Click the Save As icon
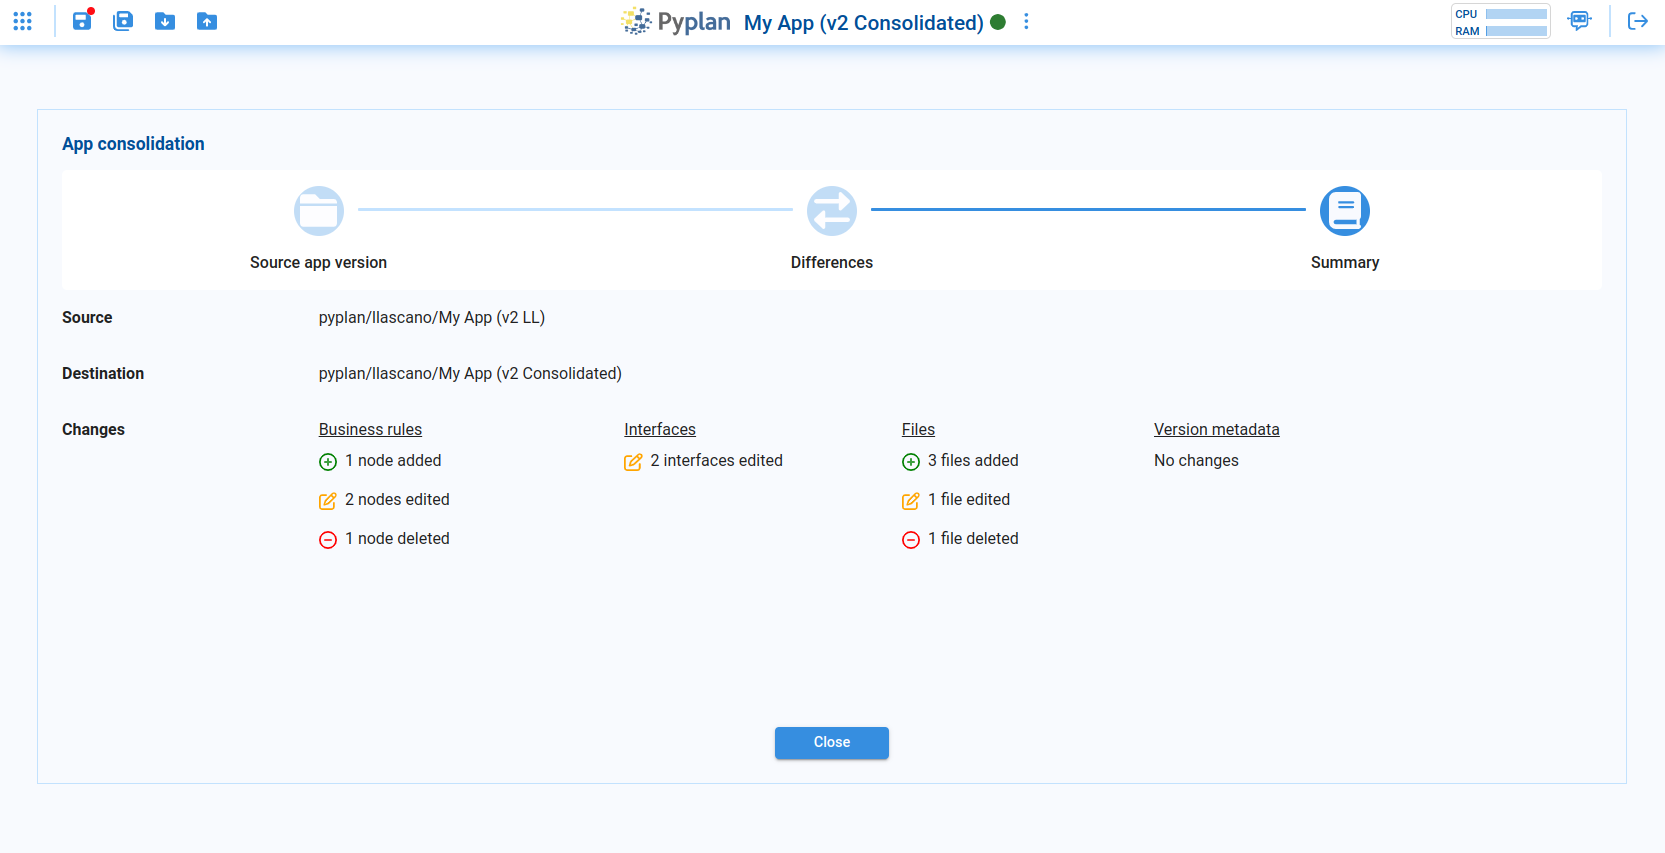This screenshot has height=853, width=1665. pos(123,21)
